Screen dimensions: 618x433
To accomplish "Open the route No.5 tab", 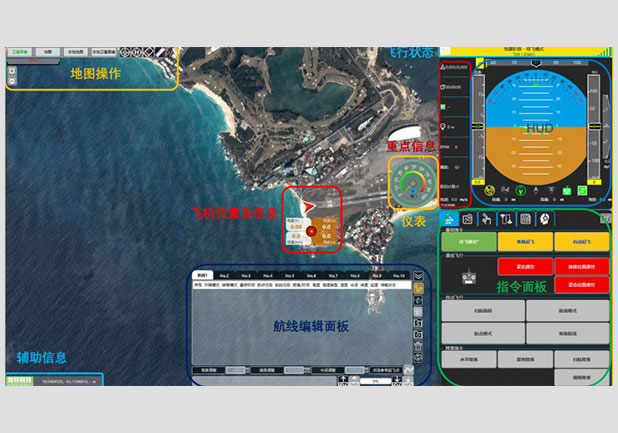I will point(289,275).
